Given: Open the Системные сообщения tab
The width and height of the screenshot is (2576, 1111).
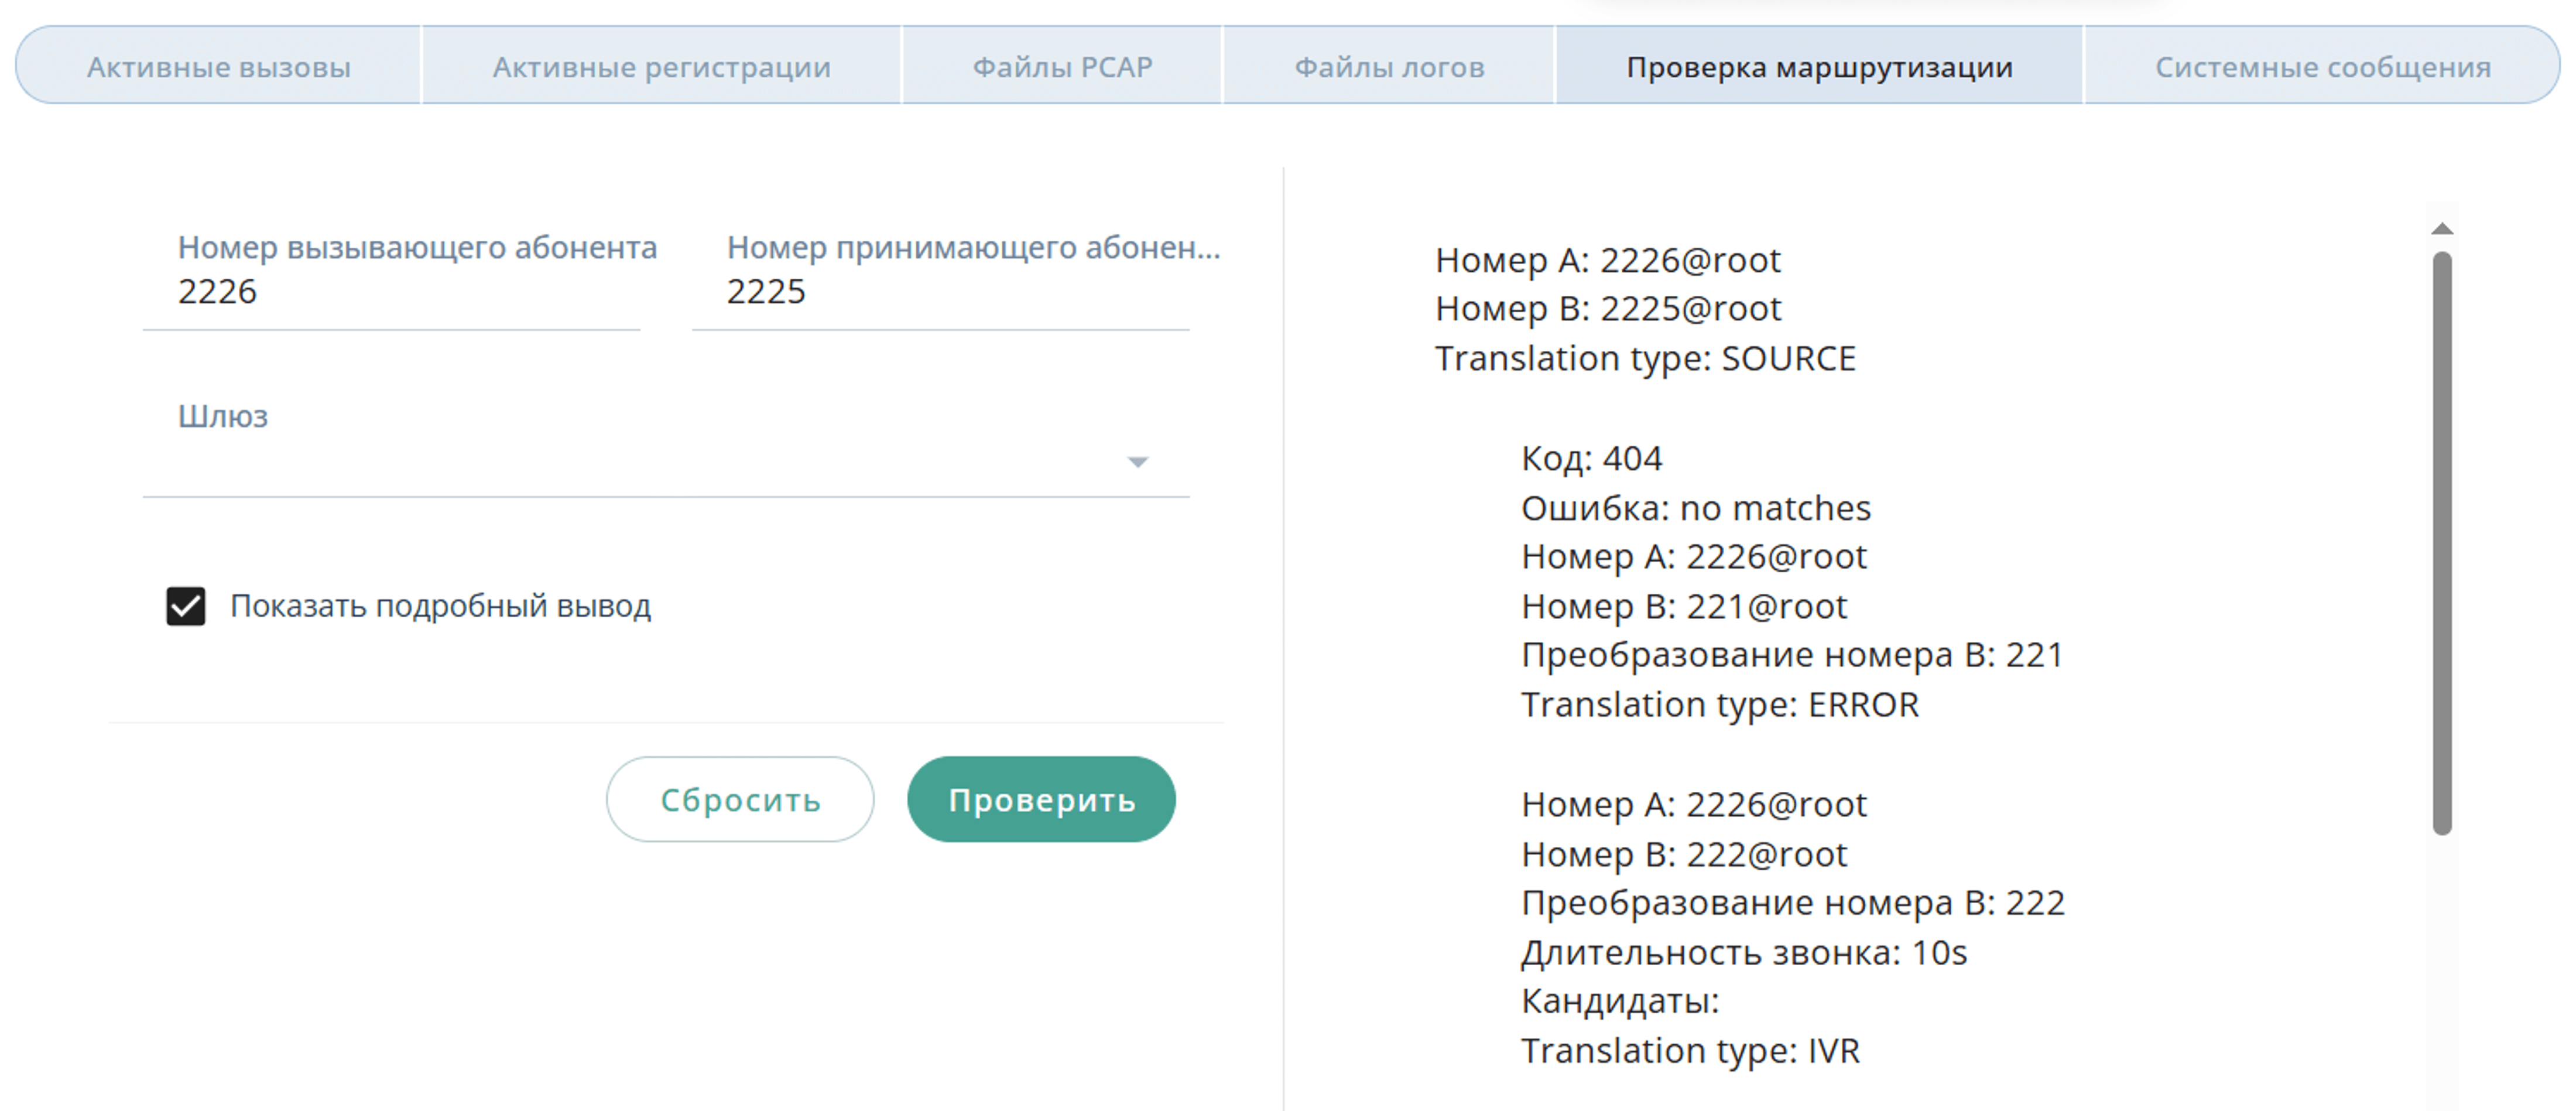Looking at the screenshot, I should click(x=2322, y=67).
